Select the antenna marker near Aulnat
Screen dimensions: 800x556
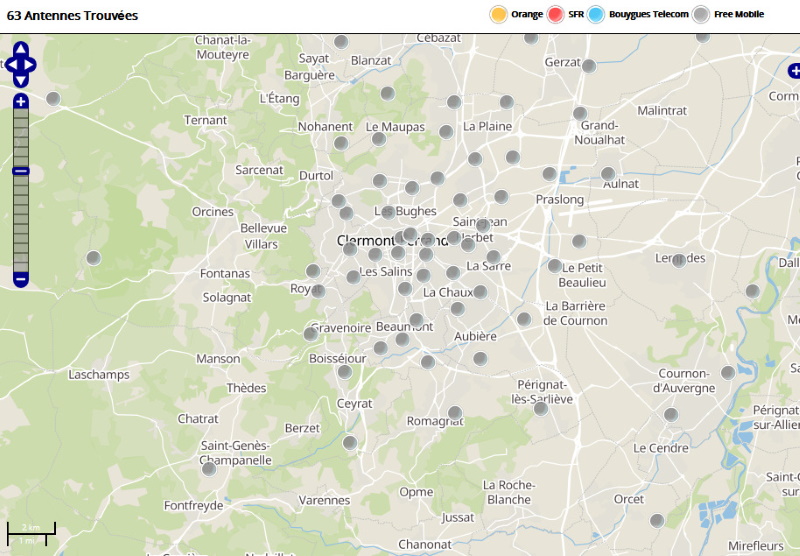(608, 173)
